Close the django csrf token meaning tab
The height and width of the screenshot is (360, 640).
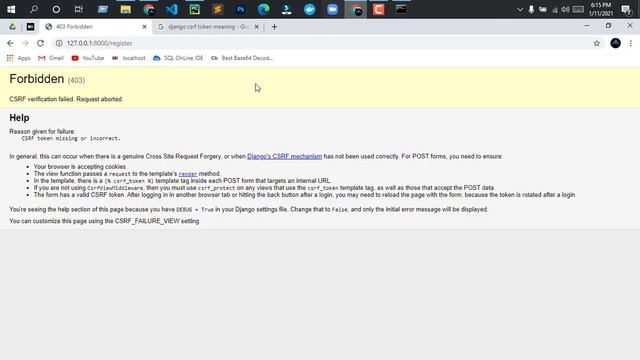pos(256,27)
